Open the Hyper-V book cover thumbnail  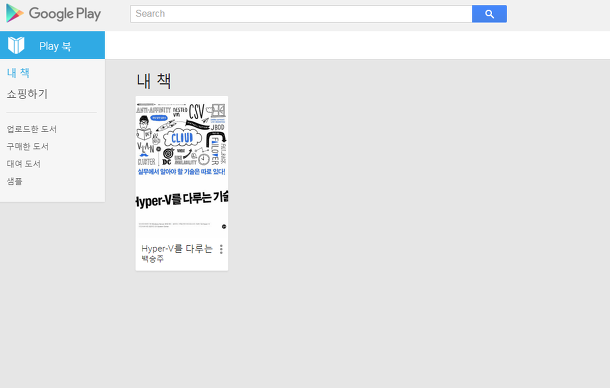point(182,167)
